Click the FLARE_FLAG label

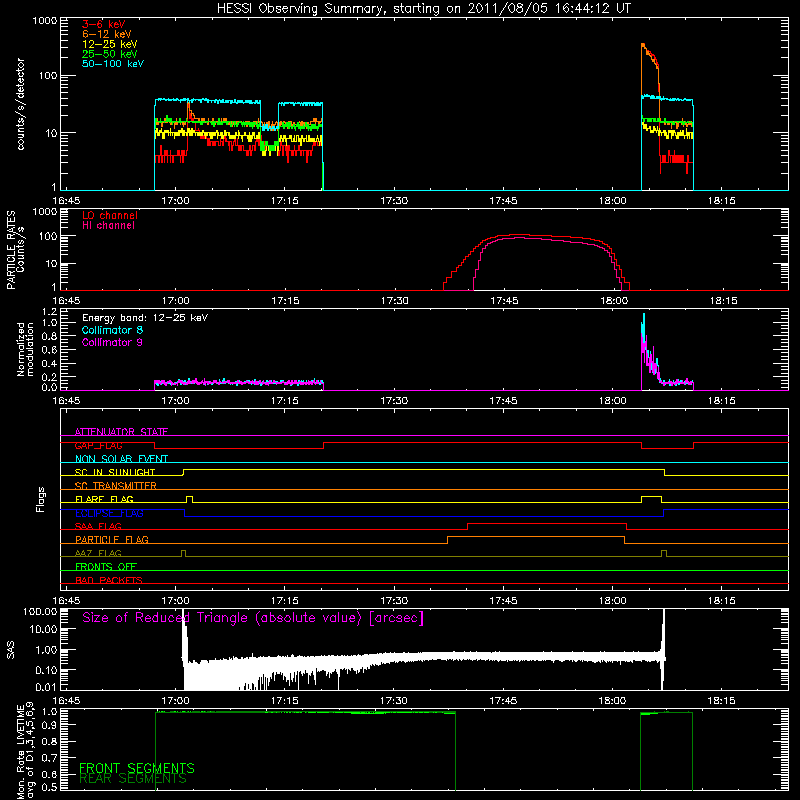104,499
